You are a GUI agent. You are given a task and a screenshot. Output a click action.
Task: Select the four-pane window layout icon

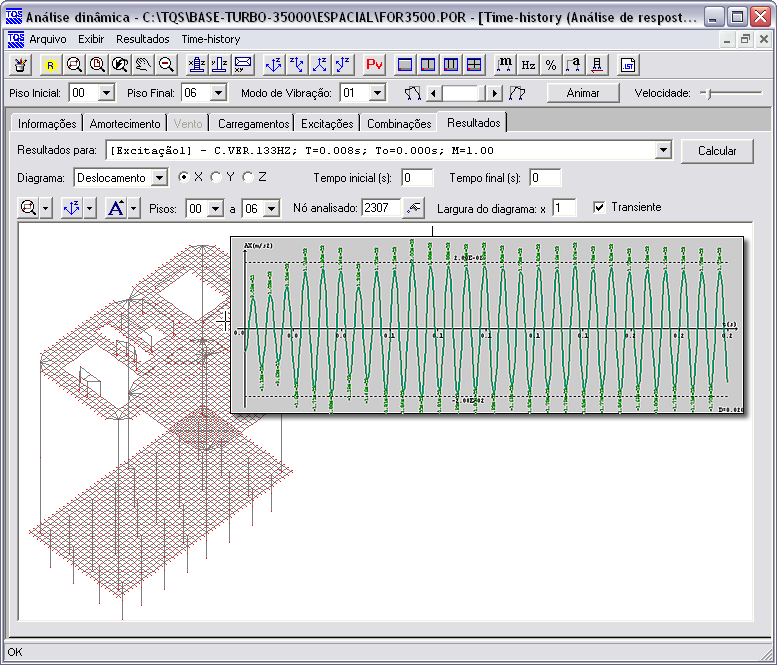[x=473, y=65]
